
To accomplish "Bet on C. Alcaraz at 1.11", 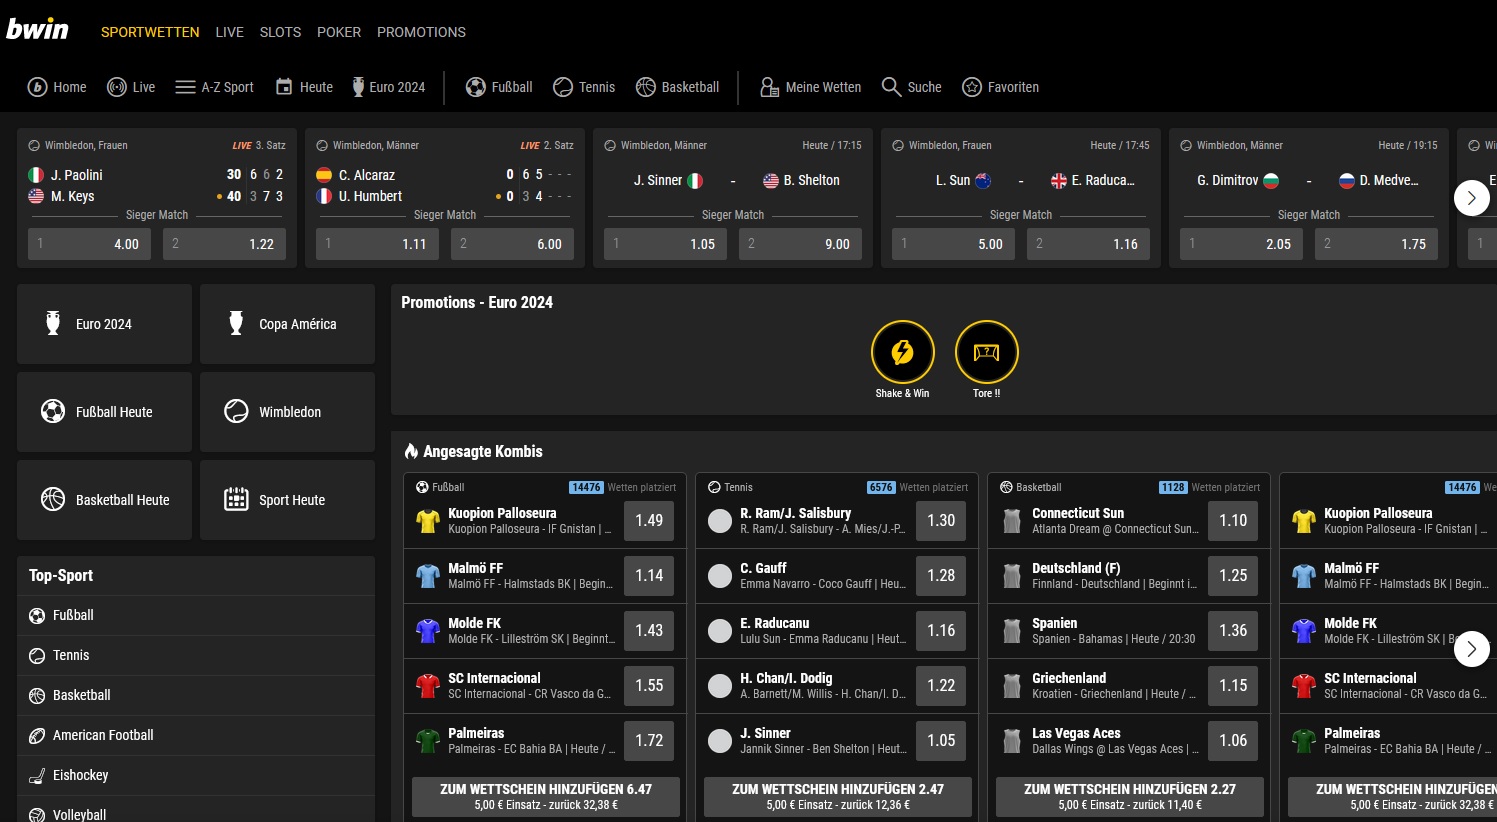I will pyautogui.click(x=377, y=244).
